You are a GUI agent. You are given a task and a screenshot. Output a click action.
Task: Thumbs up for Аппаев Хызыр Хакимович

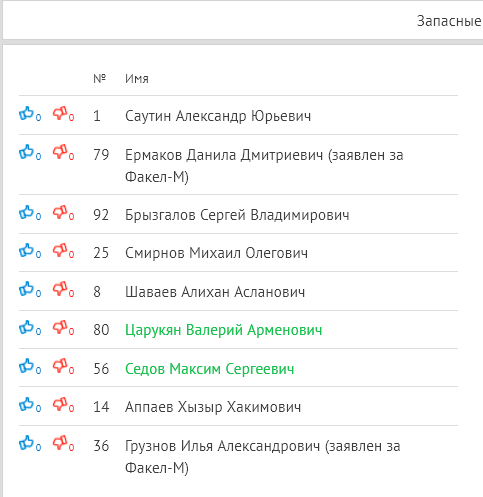(26, 404)
